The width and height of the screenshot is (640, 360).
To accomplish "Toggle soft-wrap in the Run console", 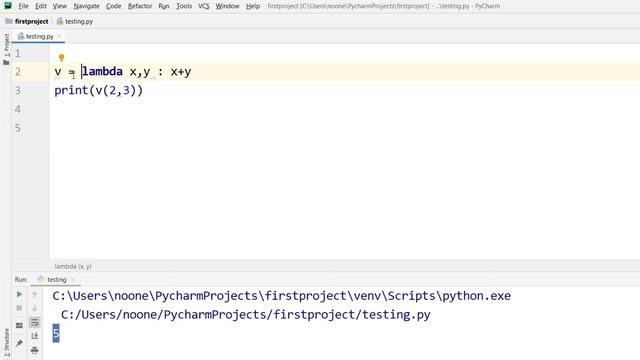I will click(x=35, y=322).
